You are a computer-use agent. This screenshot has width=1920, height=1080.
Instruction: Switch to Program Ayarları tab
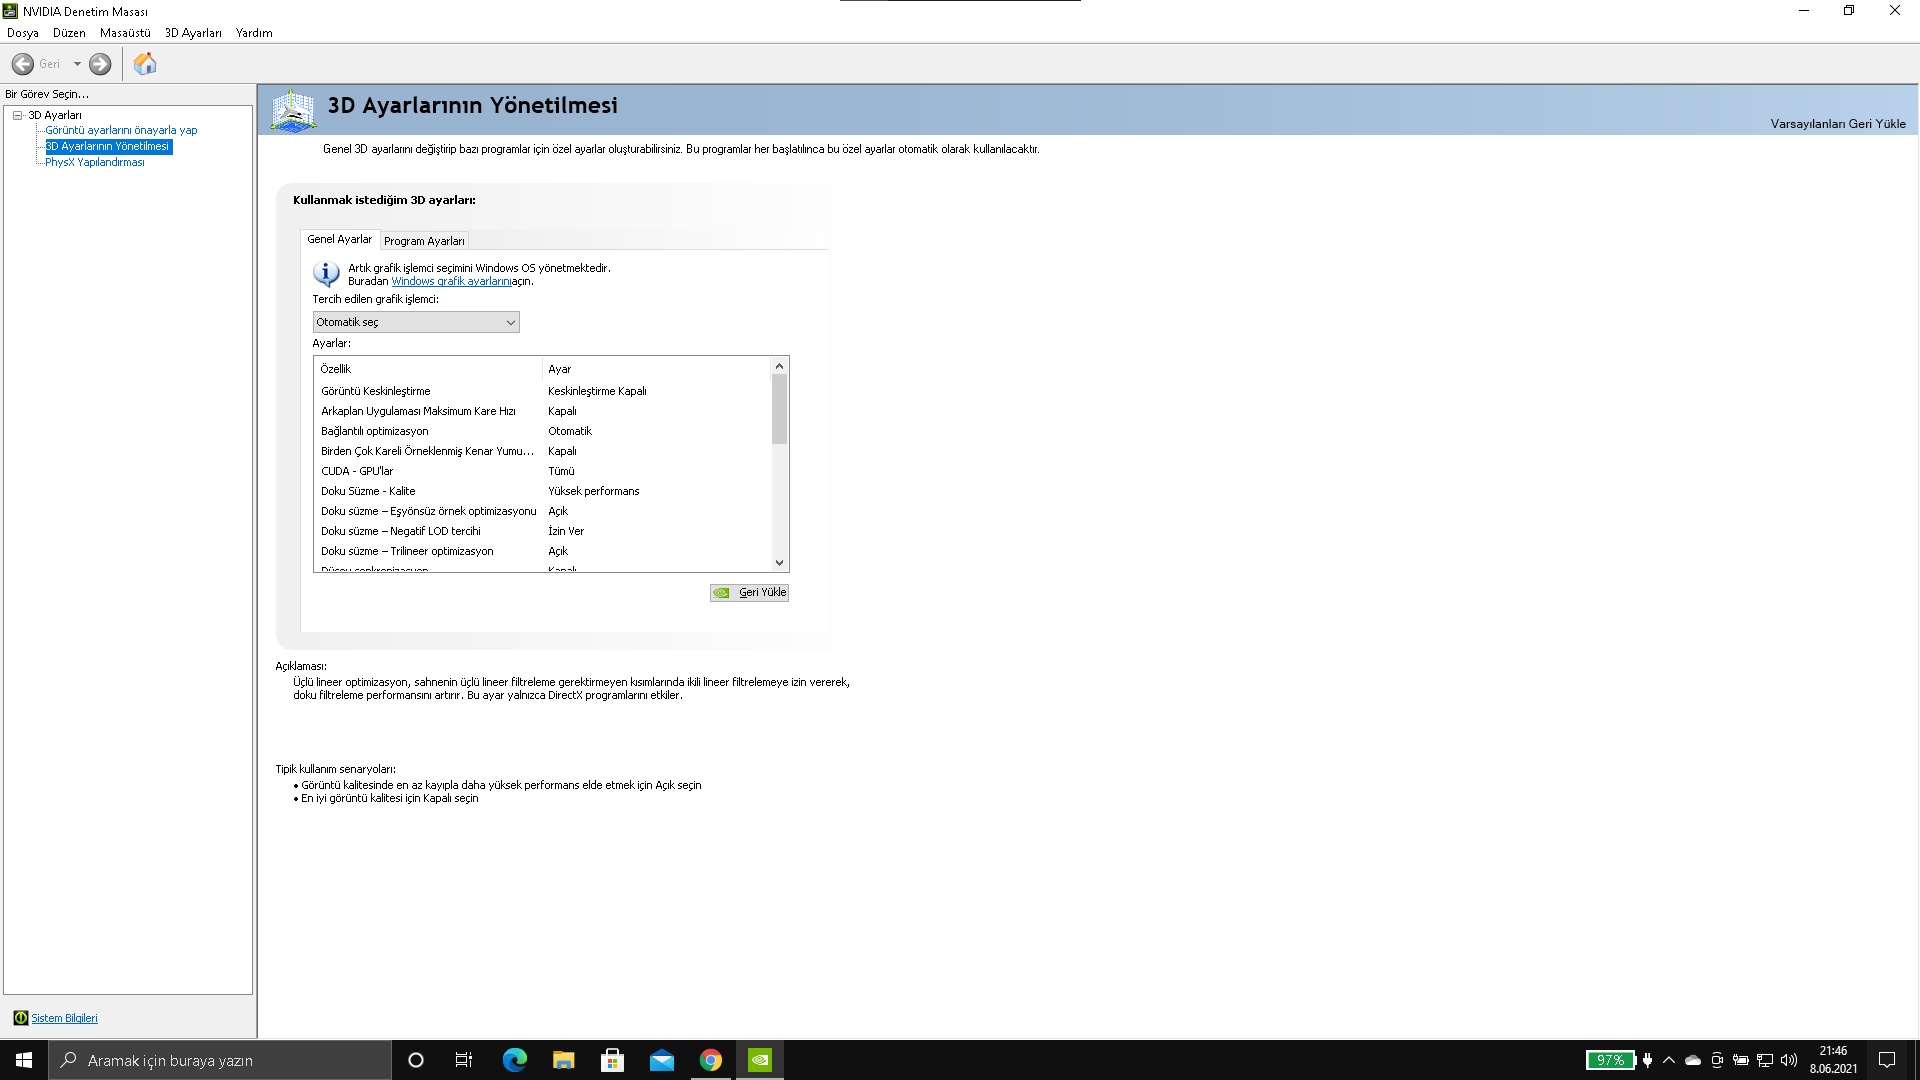424,241
